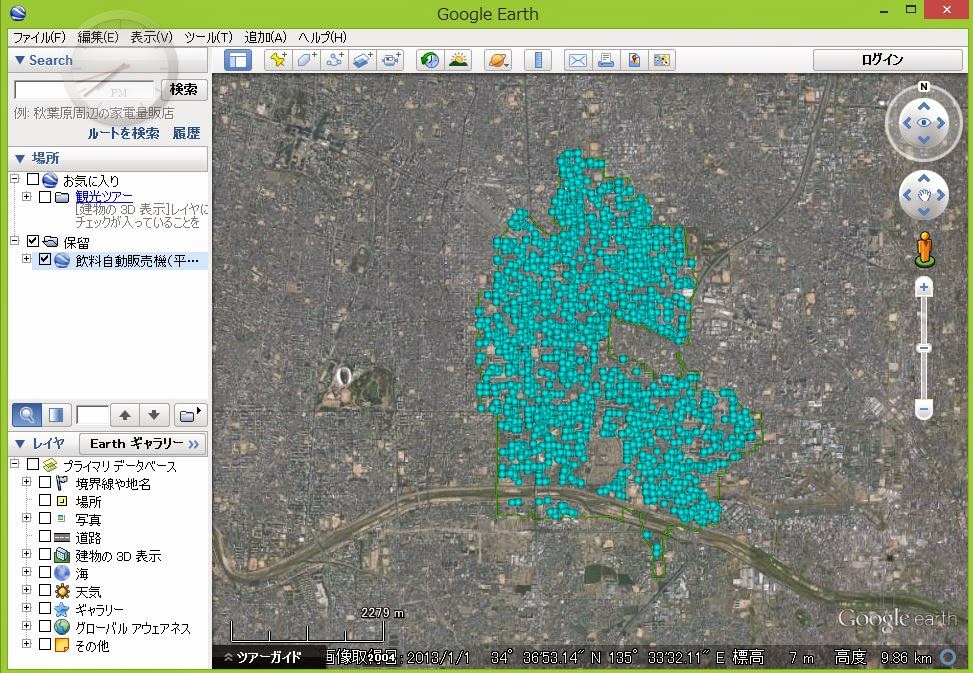This screenshot has width=973, height=673.
Task: Check the 観光ツアー checkbox
Action: click(x=45, y=197)
